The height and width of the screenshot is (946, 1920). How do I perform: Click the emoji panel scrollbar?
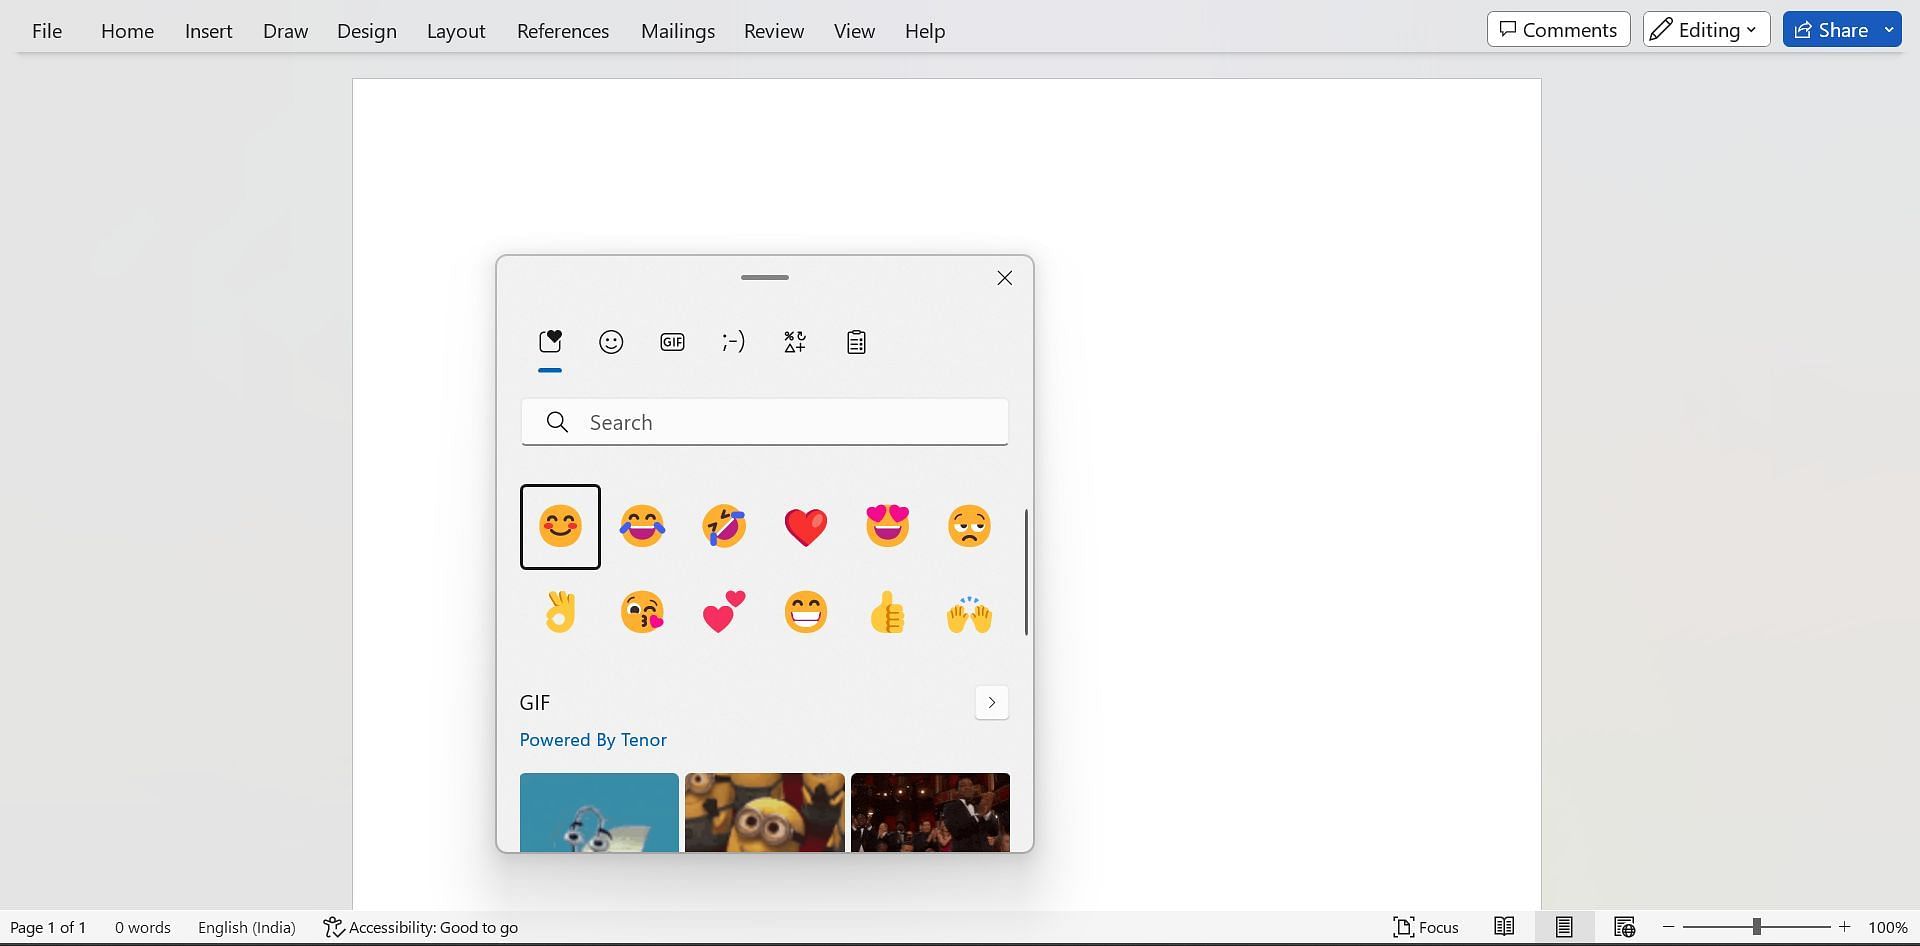(x=1026, y=572)
